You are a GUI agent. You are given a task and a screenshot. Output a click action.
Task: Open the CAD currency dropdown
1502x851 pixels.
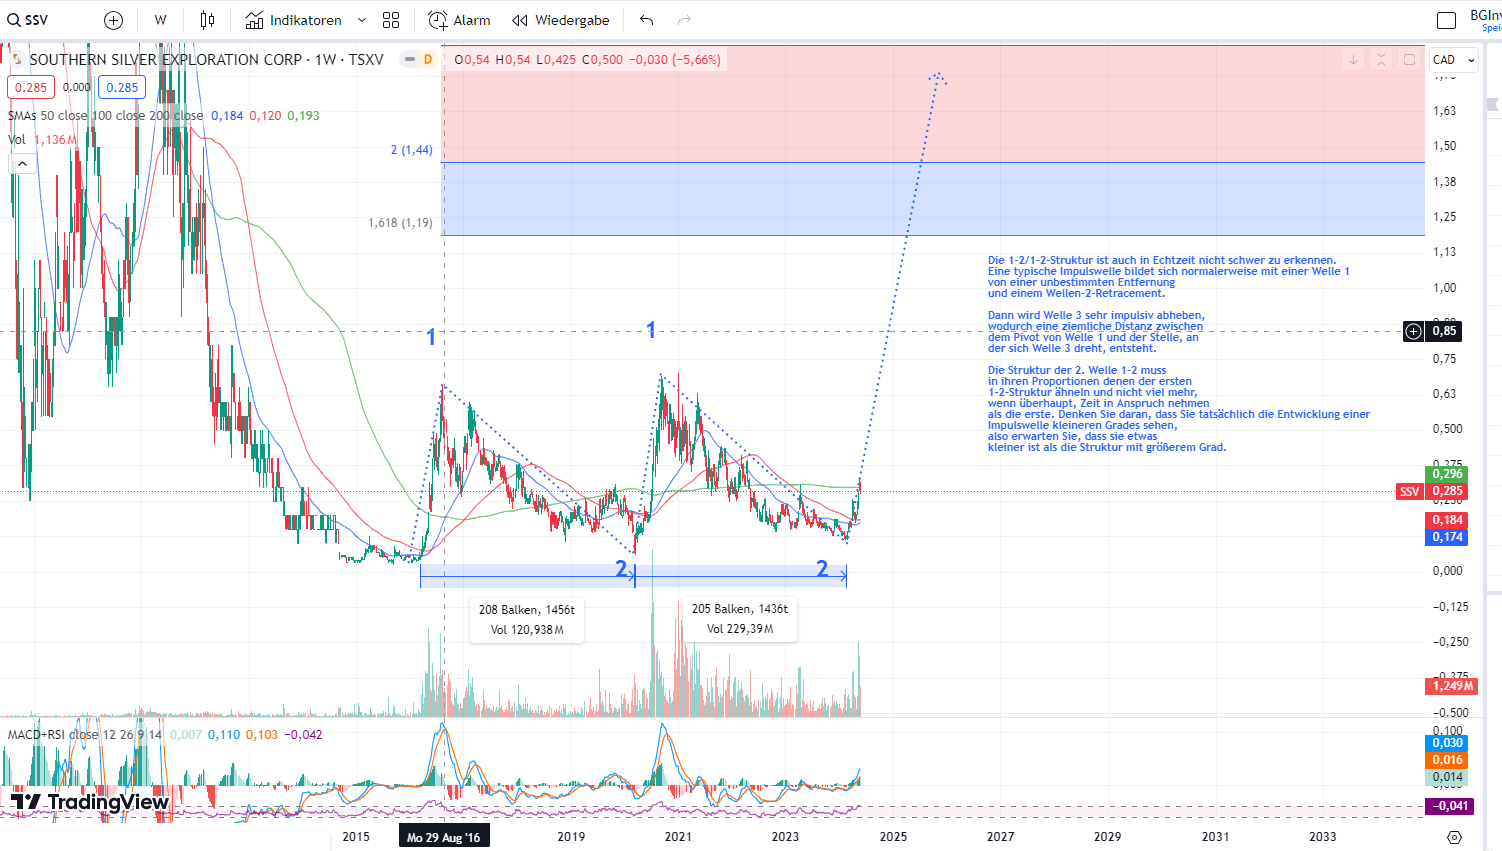(x=1454, y=60)
